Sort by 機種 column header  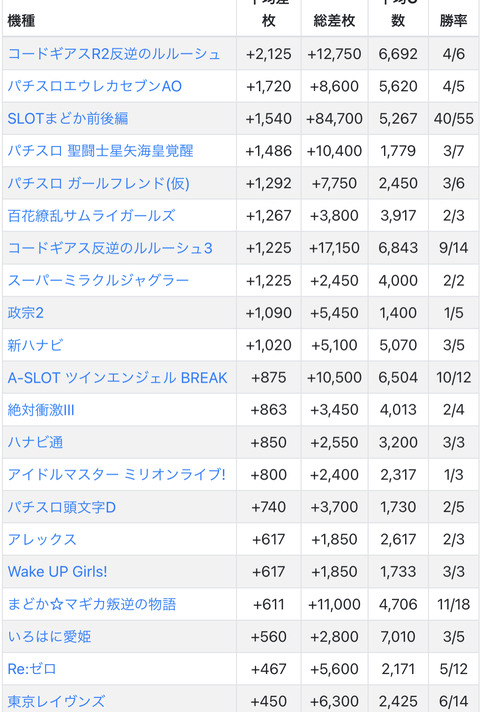click(21, 21)
